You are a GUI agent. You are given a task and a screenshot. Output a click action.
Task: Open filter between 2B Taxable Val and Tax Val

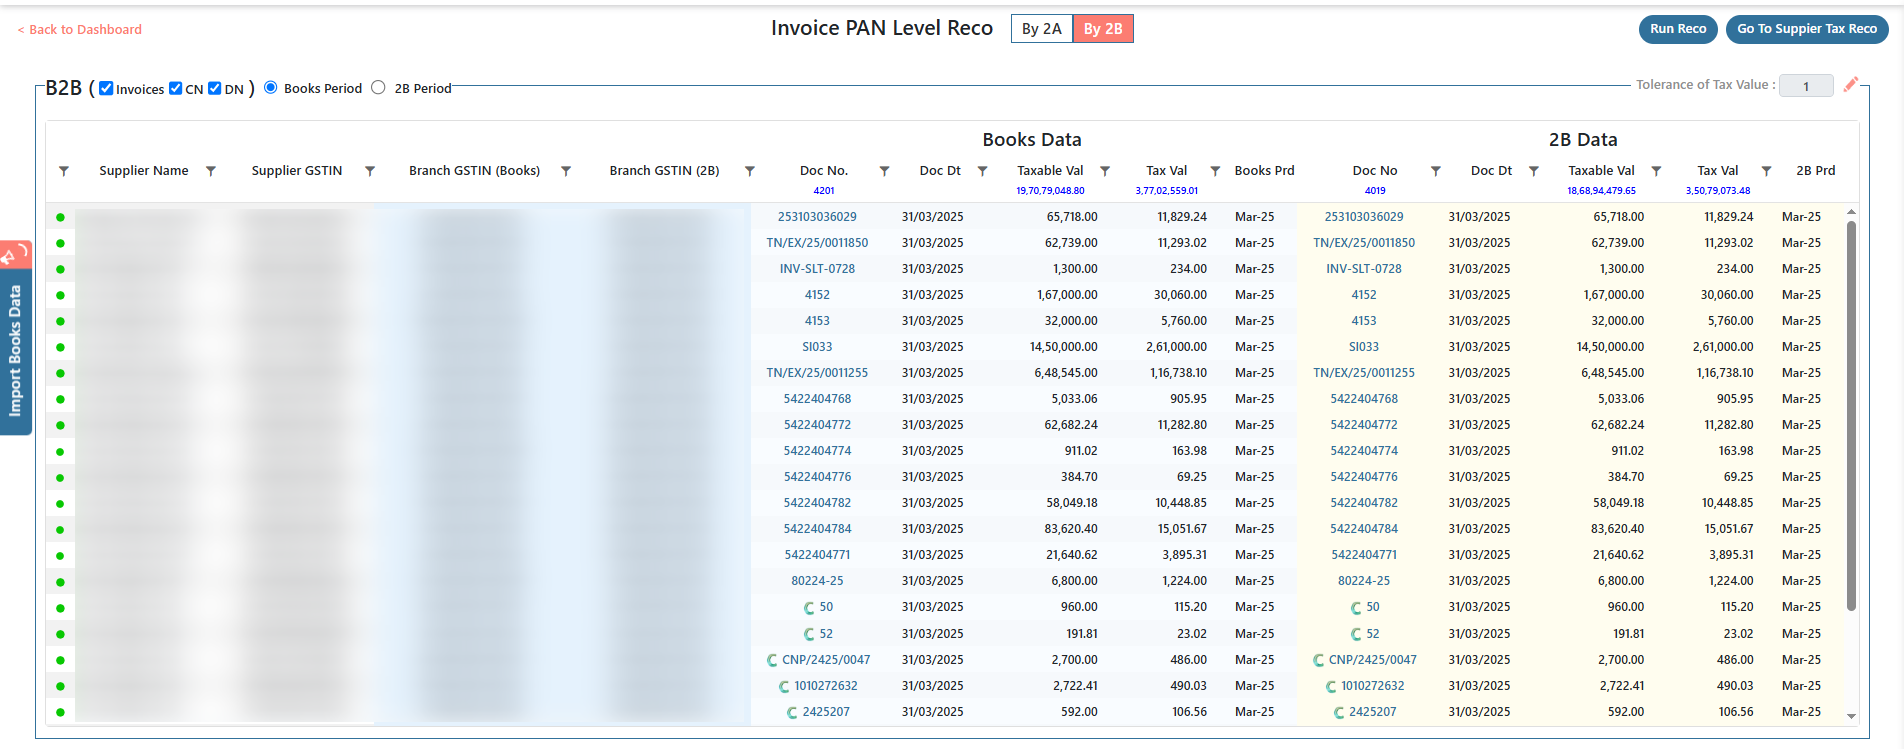(x=1656, y=171)
